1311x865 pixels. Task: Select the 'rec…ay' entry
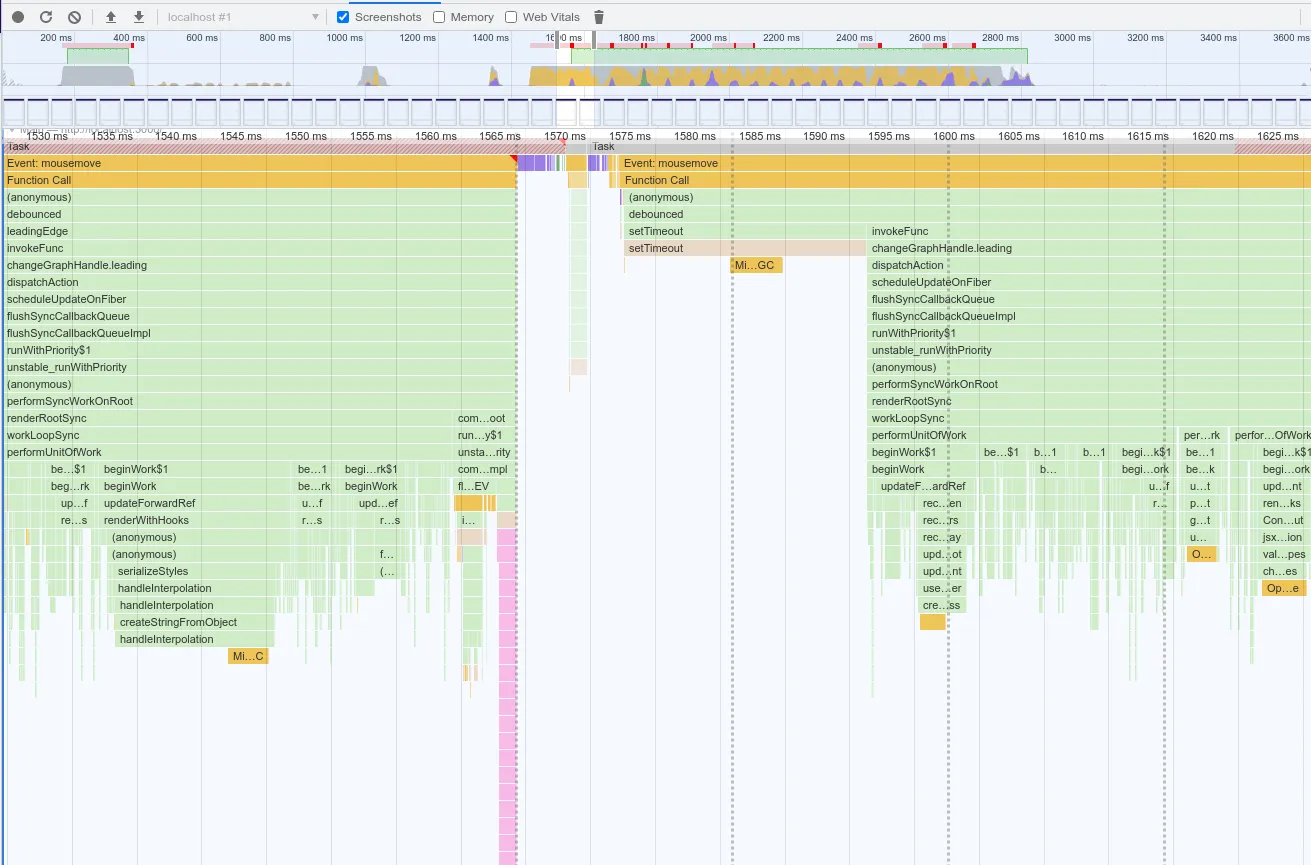pos(942,537)
